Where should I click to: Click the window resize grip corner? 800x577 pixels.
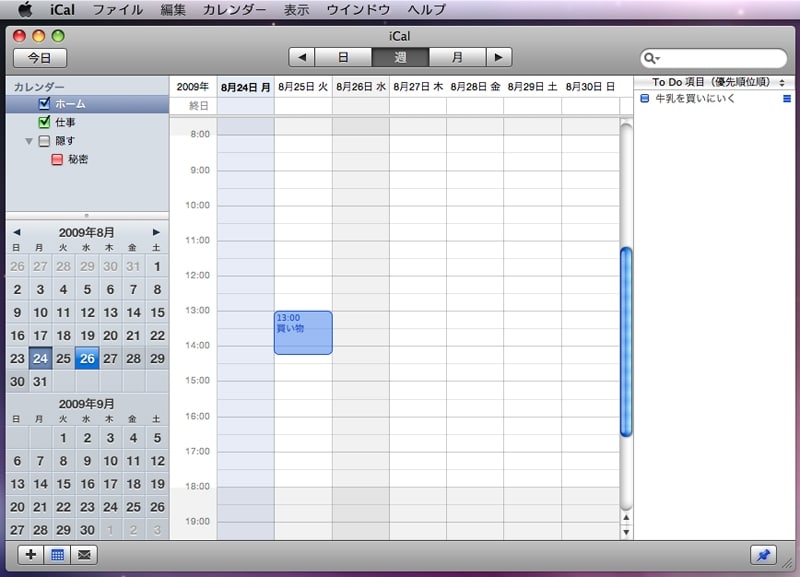pos(788,563)
